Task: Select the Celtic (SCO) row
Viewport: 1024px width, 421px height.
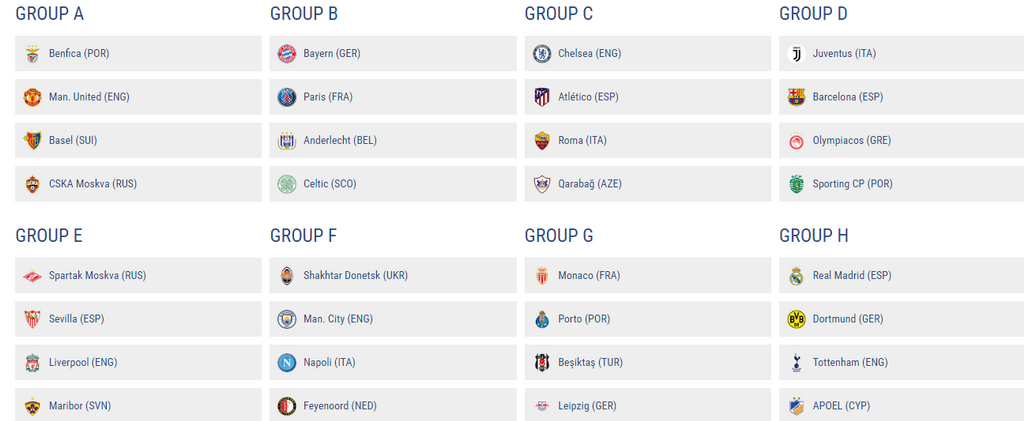Action: [x=393, y=184]
